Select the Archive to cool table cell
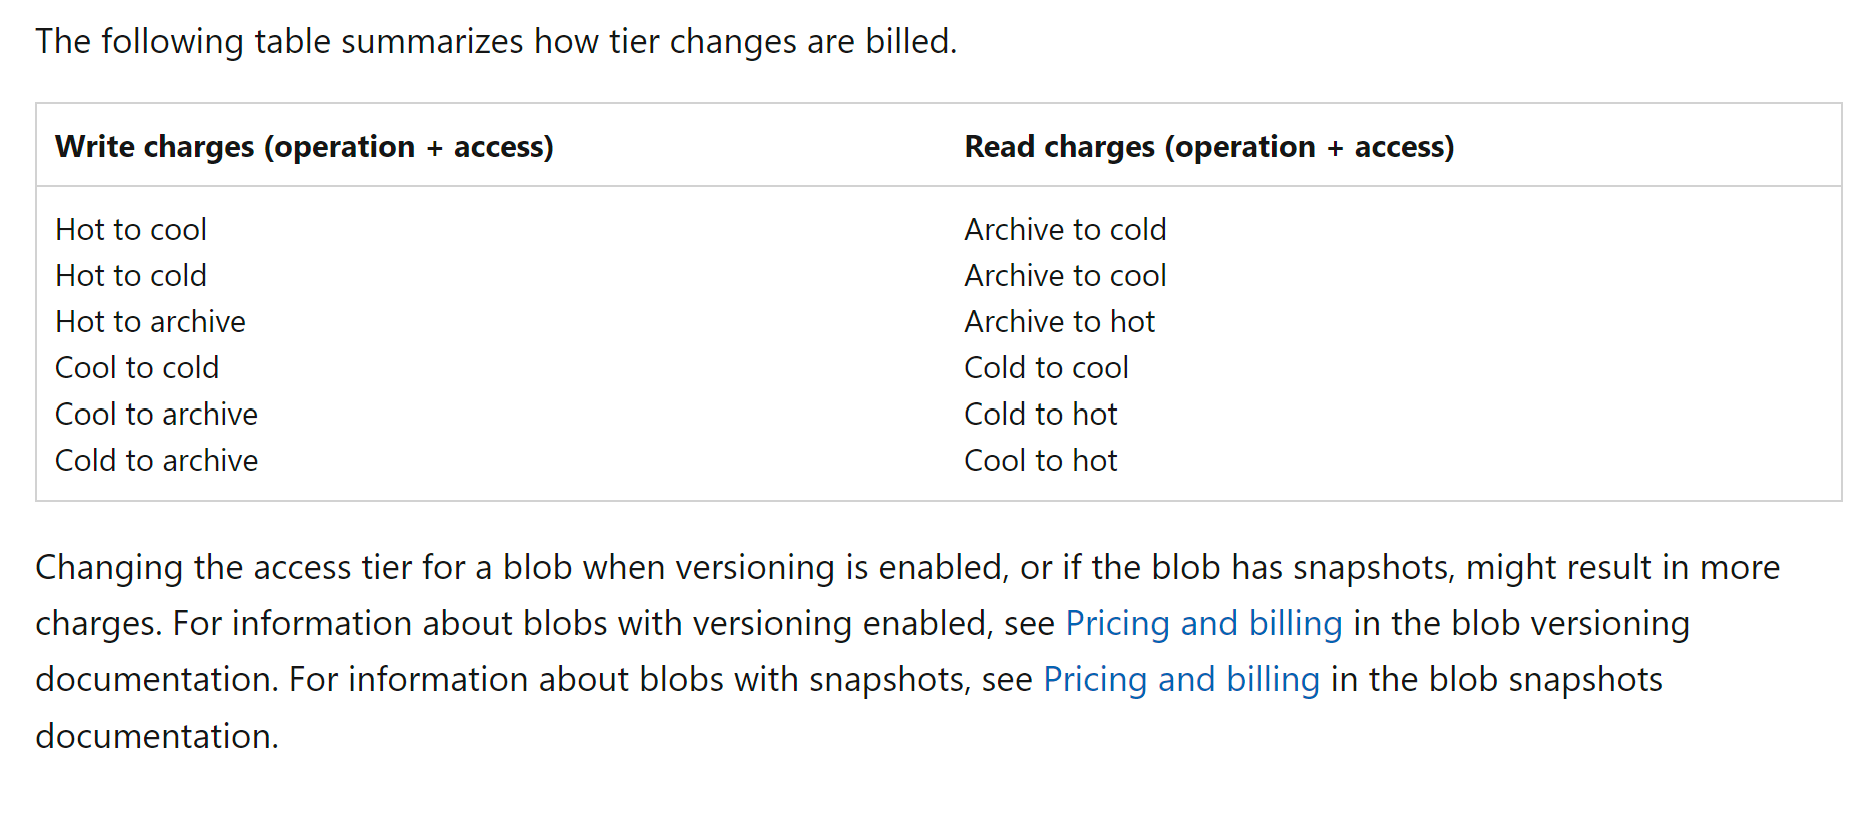1870x815 pixels. coord(1065,275)
